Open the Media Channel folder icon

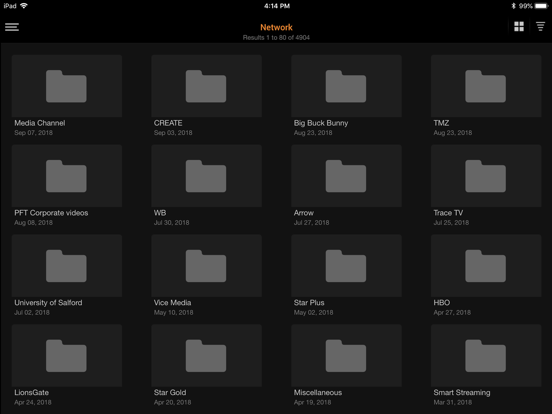tap(66, 86)
